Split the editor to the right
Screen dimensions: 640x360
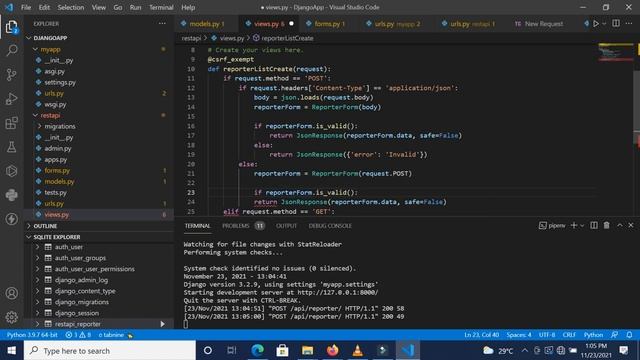[x=616, y=24]
